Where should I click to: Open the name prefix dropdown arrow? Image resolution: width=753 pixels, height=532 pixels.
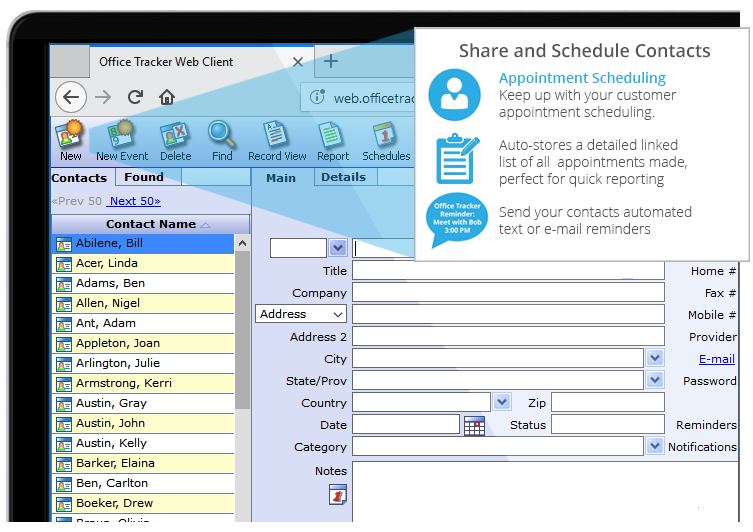338,248
